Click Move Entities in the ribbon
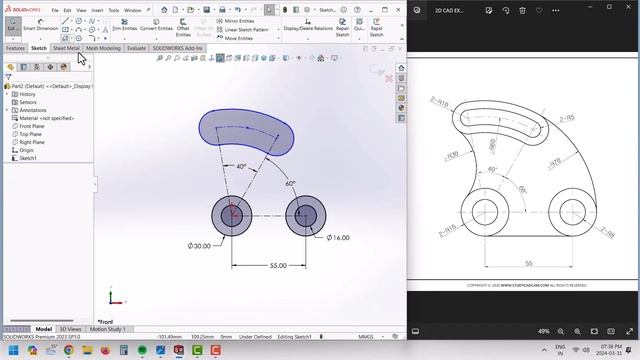 click(x=235, y=38)
